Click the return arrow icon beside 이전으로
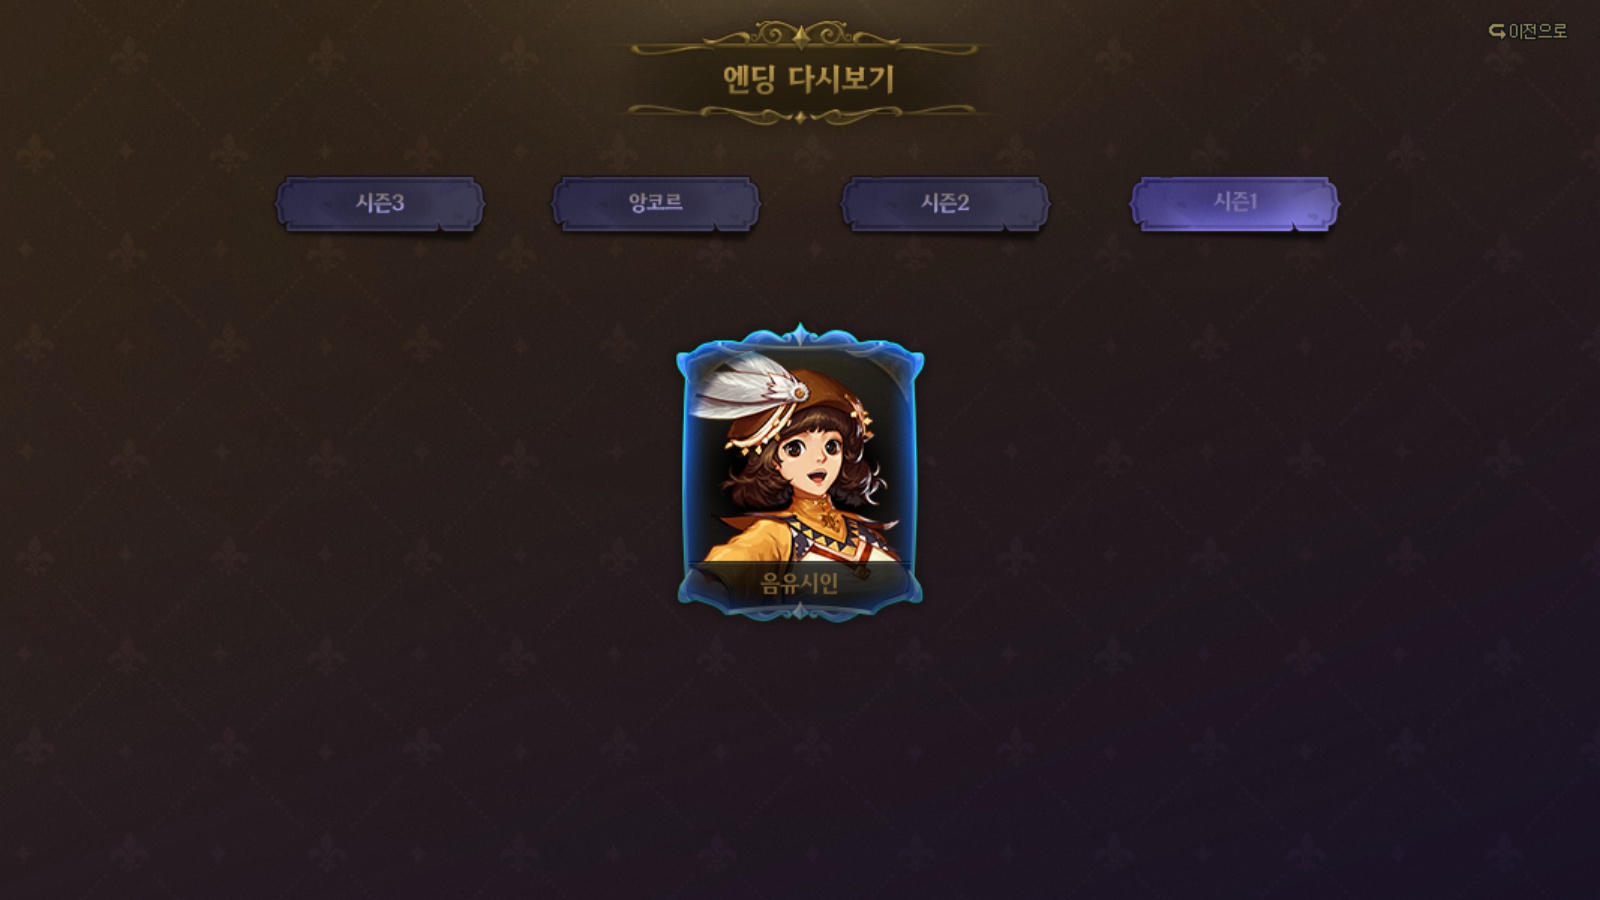The height and width of the screenshot is (900, 1600). point(1497,32)
